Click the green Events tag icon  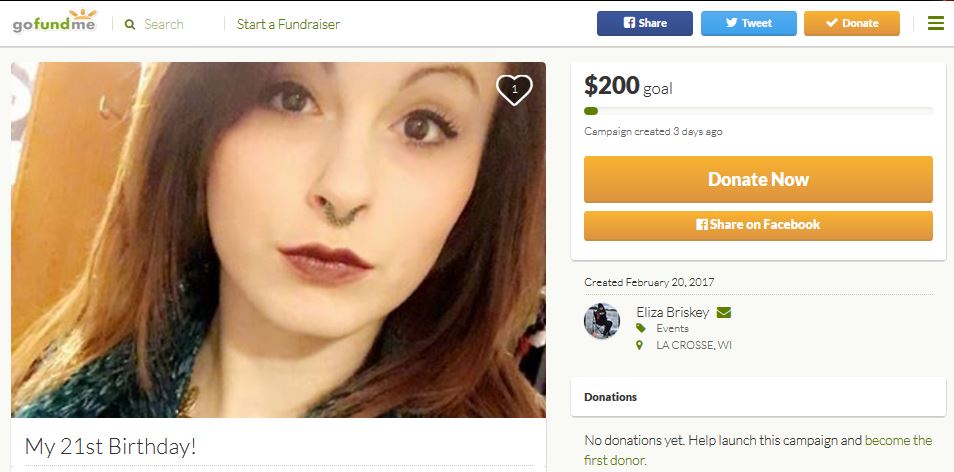click(x=640, y=328)
